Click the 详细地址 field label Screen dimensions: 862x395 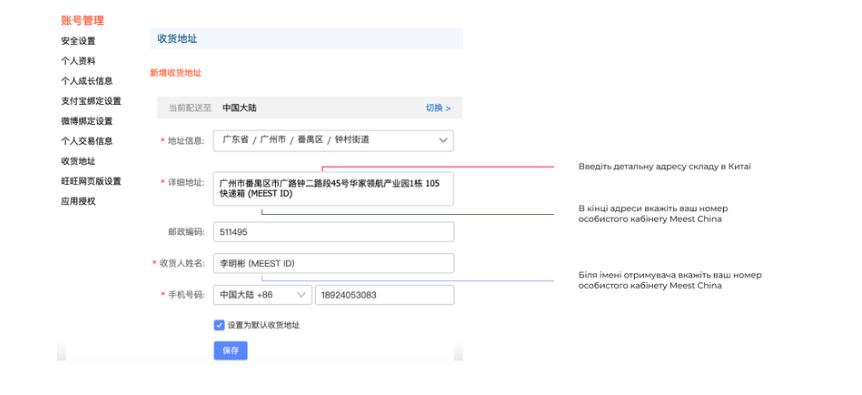(186, 182)
